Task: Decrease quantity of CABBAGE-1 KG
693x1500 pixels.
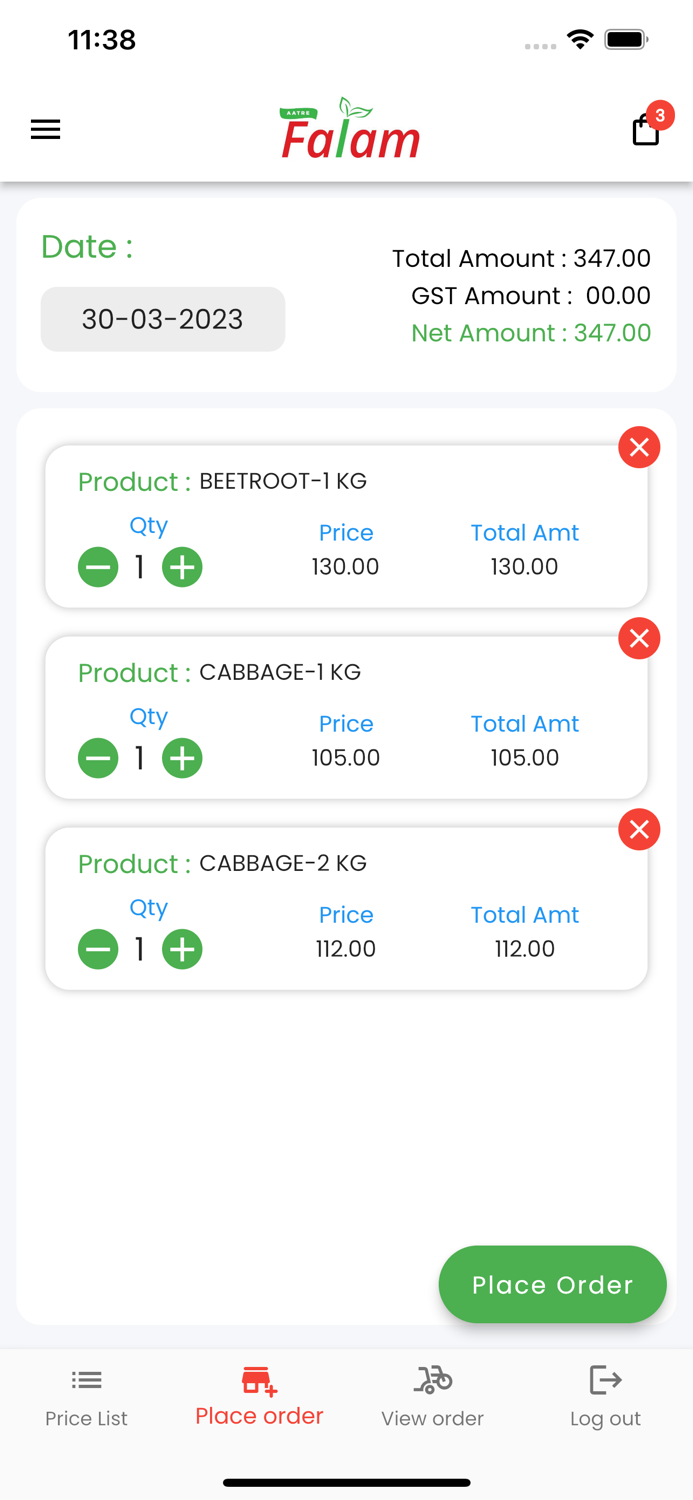Action: click(98, 758)
